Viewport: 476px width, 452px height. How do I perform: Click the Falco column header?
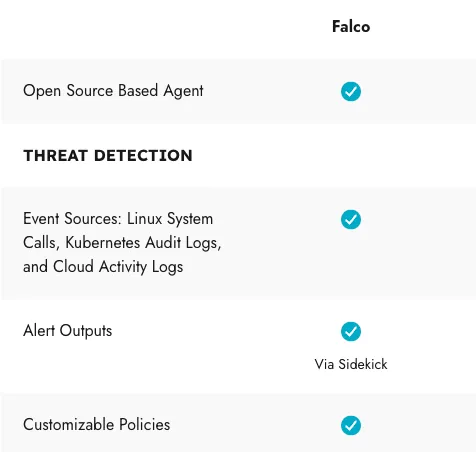pyautogui.click(x=351, y=27)
